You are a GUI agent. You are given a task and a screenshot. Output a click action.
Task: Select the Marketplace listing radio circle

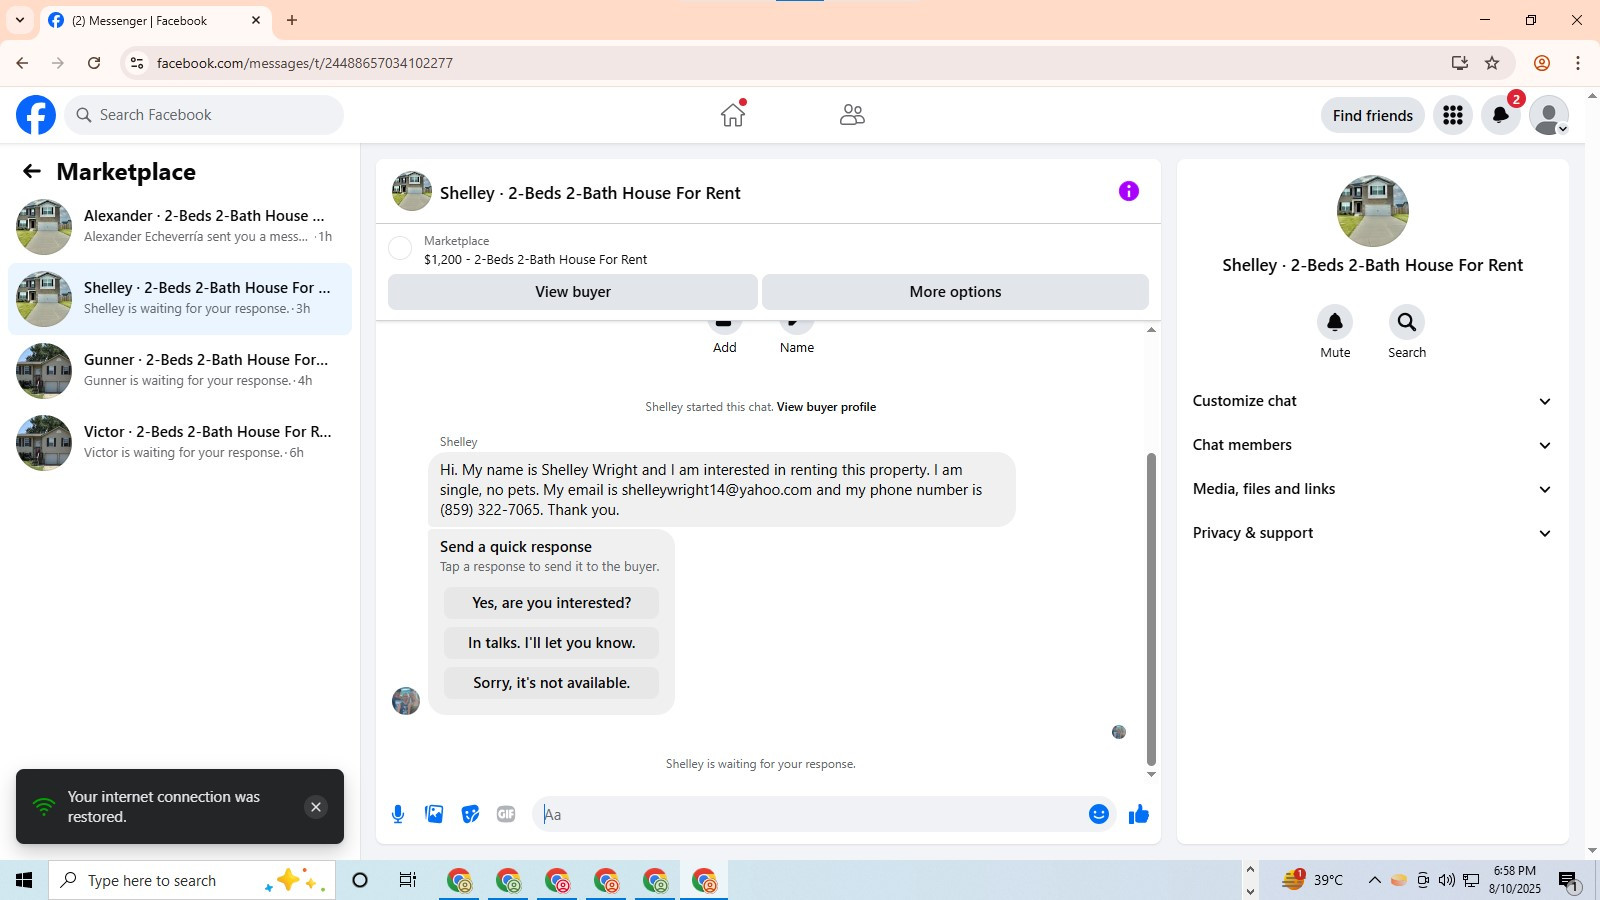click(x=400, y=249)
